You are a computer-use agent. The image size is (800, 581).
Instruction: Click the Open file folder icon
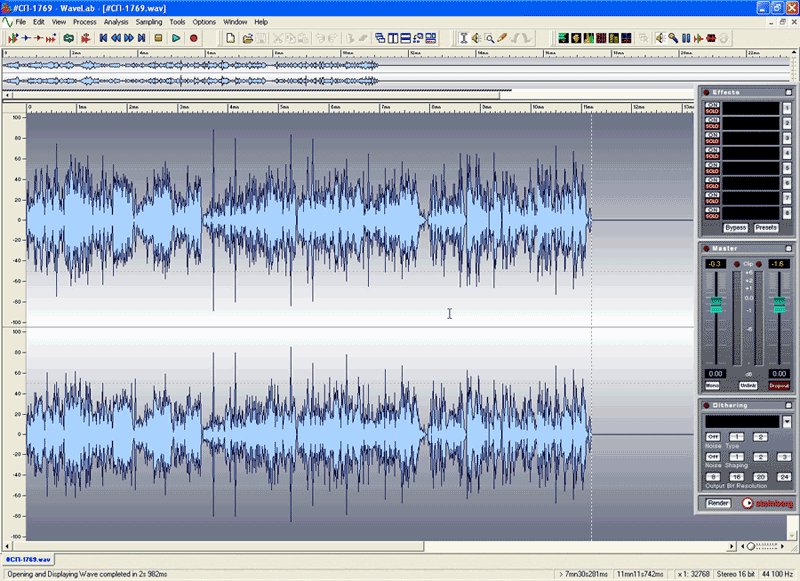[x=246, y=38]
